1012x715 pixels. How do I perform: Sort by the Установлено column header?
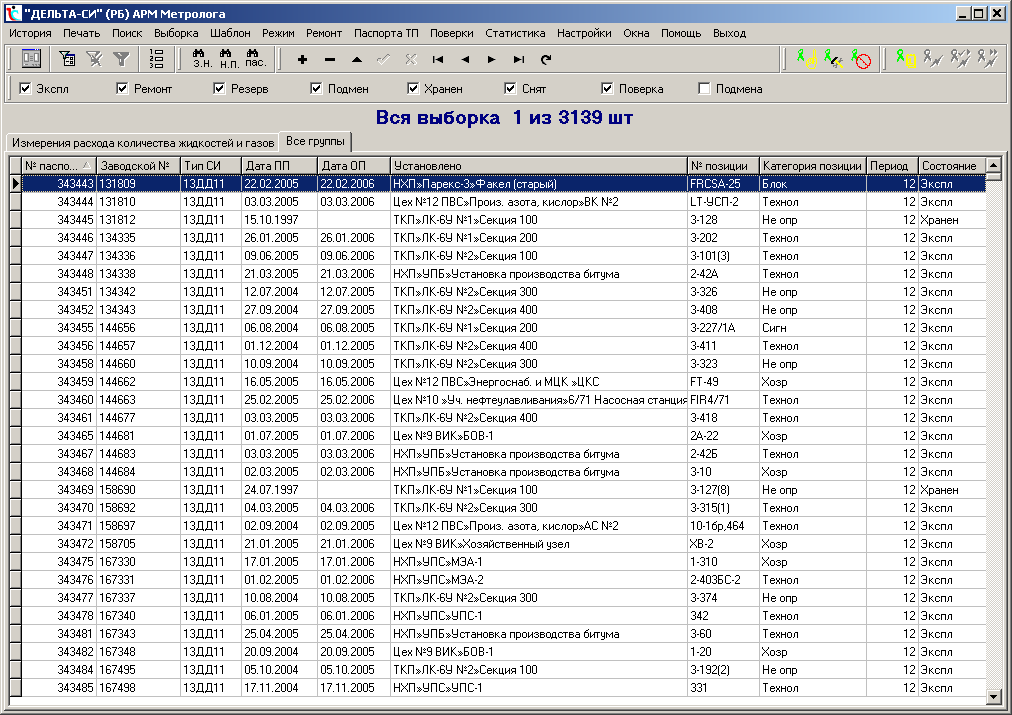point(538,165)
